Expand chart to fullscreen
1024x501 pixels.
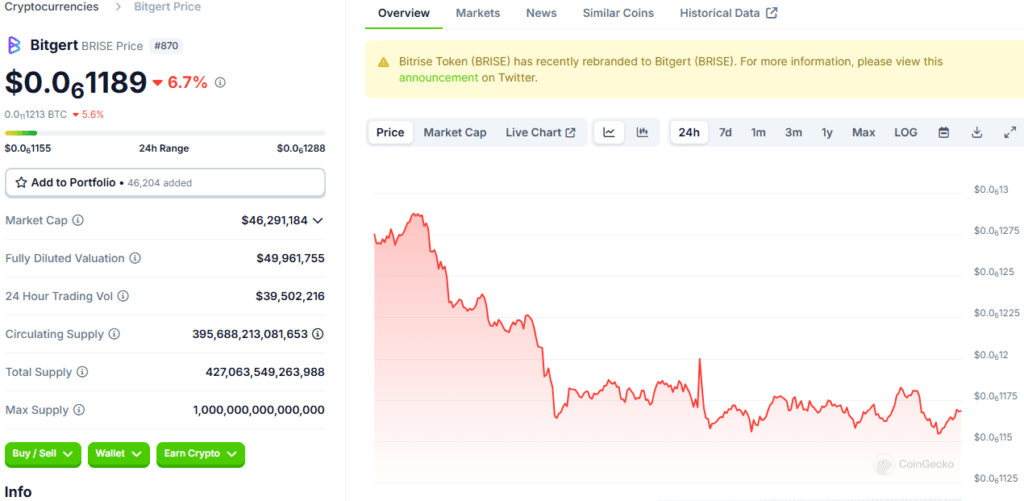(x=1010, y=133)
